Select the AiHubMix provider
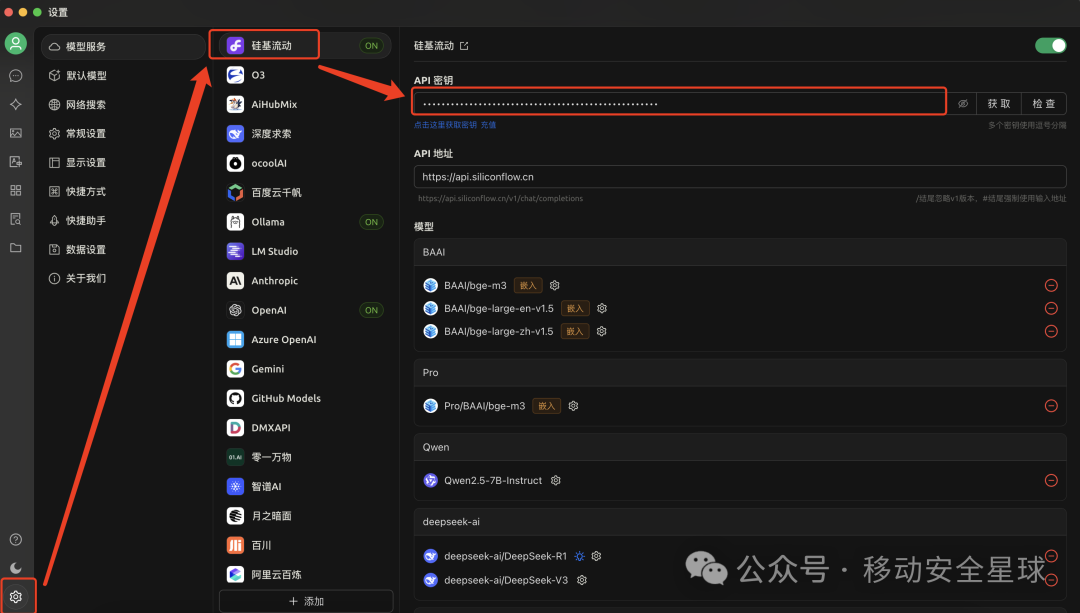 [305, 104]
